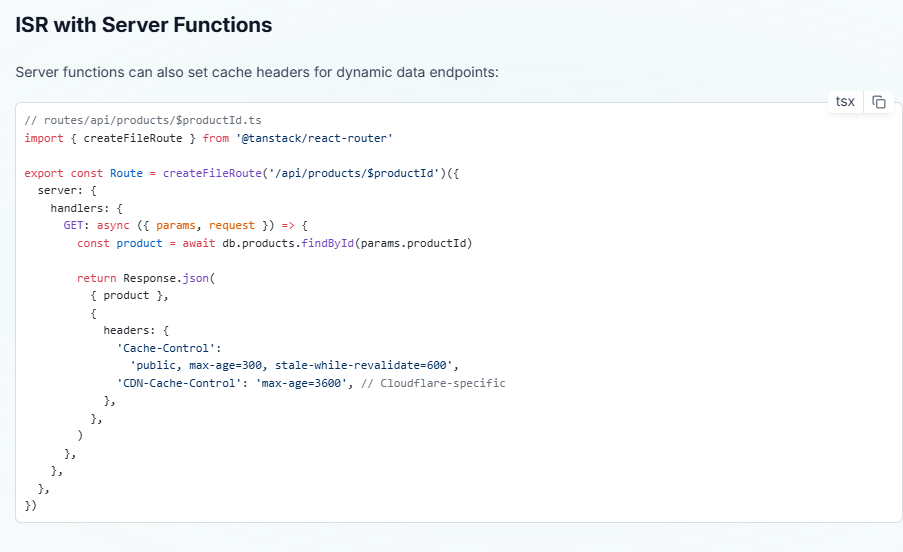Click the routes file path comment line
Viewport: 903px width, 552px height.
click(x=129, y=120)
